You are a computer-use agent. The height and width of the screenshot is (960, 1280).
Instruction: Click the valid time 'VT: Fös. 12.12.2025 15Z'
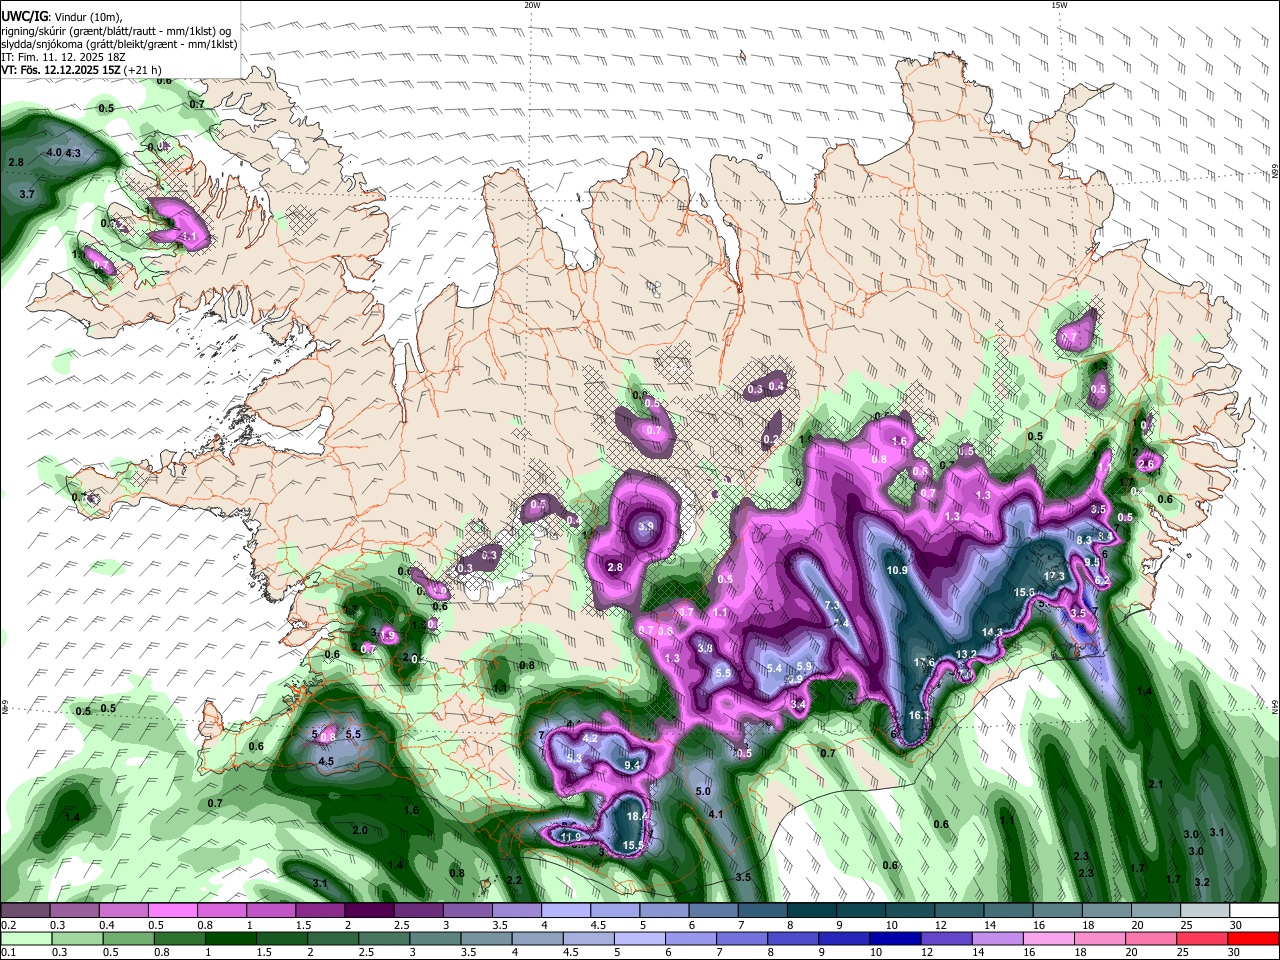click(x=61, y=70)
